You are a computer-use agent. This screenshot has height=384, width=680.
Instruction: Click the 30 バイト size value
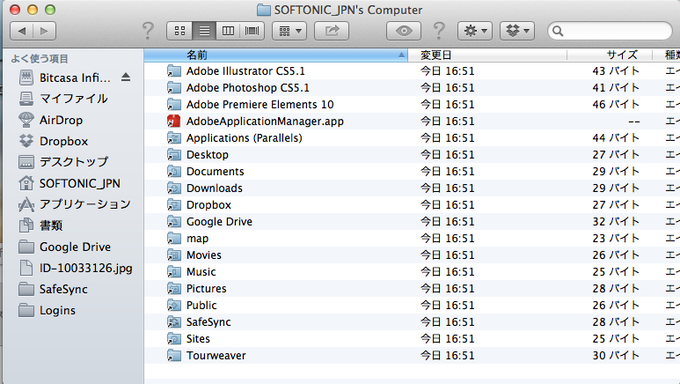[616, 355]
